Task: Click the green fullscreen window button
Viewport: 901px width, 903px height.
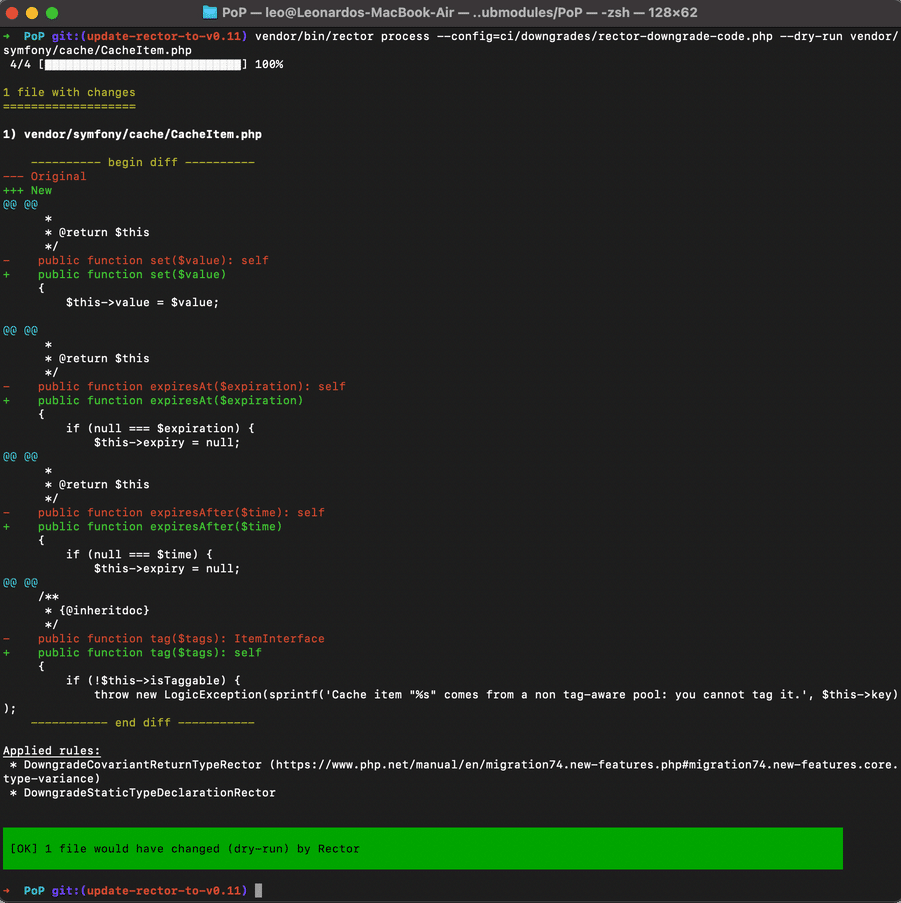Action: pos(52,13)
